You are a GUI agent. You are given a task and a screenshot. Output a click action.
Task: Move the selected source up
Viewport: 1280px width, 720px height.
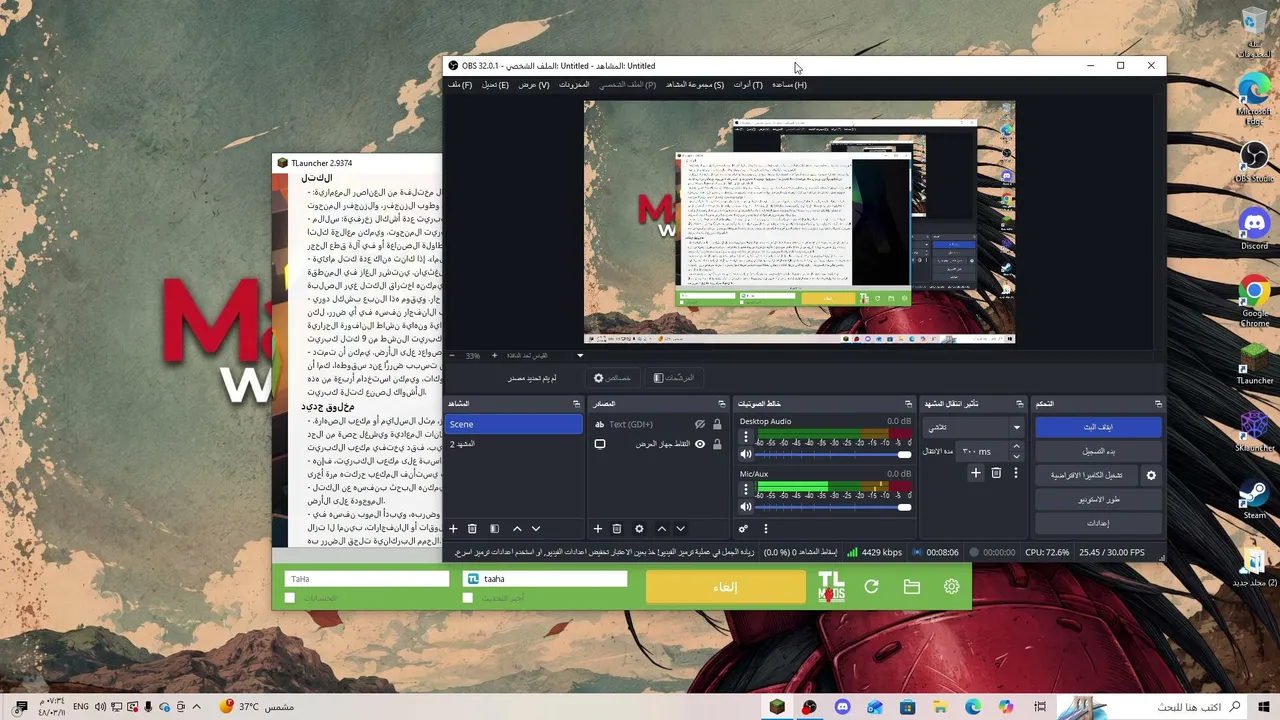tap(661, 529)
